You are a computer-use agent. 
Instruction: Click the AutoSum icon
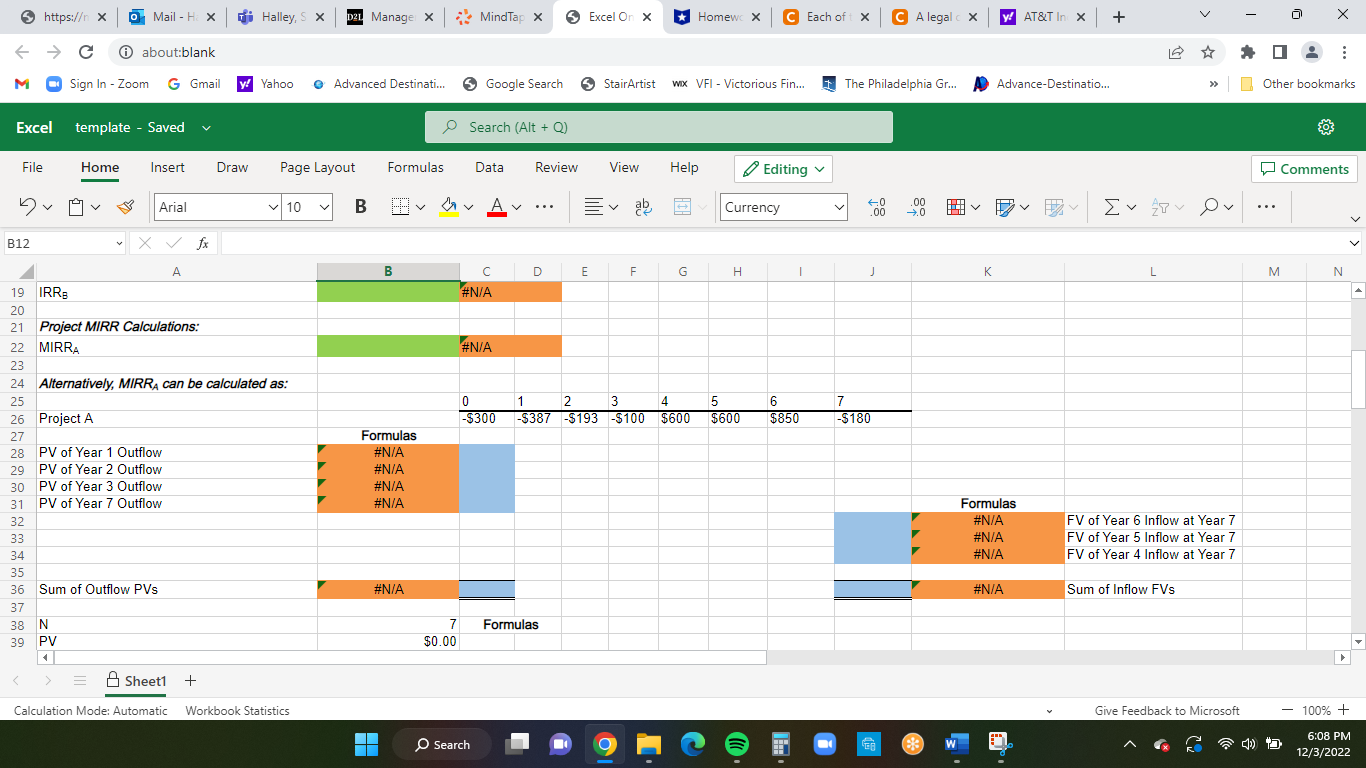[x=1113, y=207]
